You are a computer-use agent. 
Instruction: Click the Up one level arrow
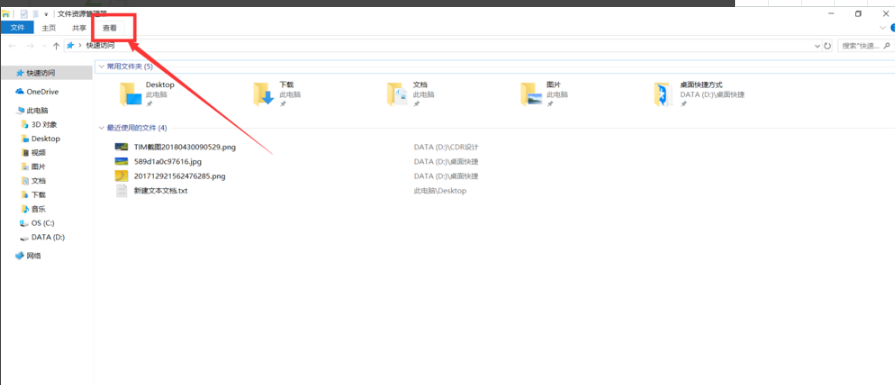click(x=56, y=46)
